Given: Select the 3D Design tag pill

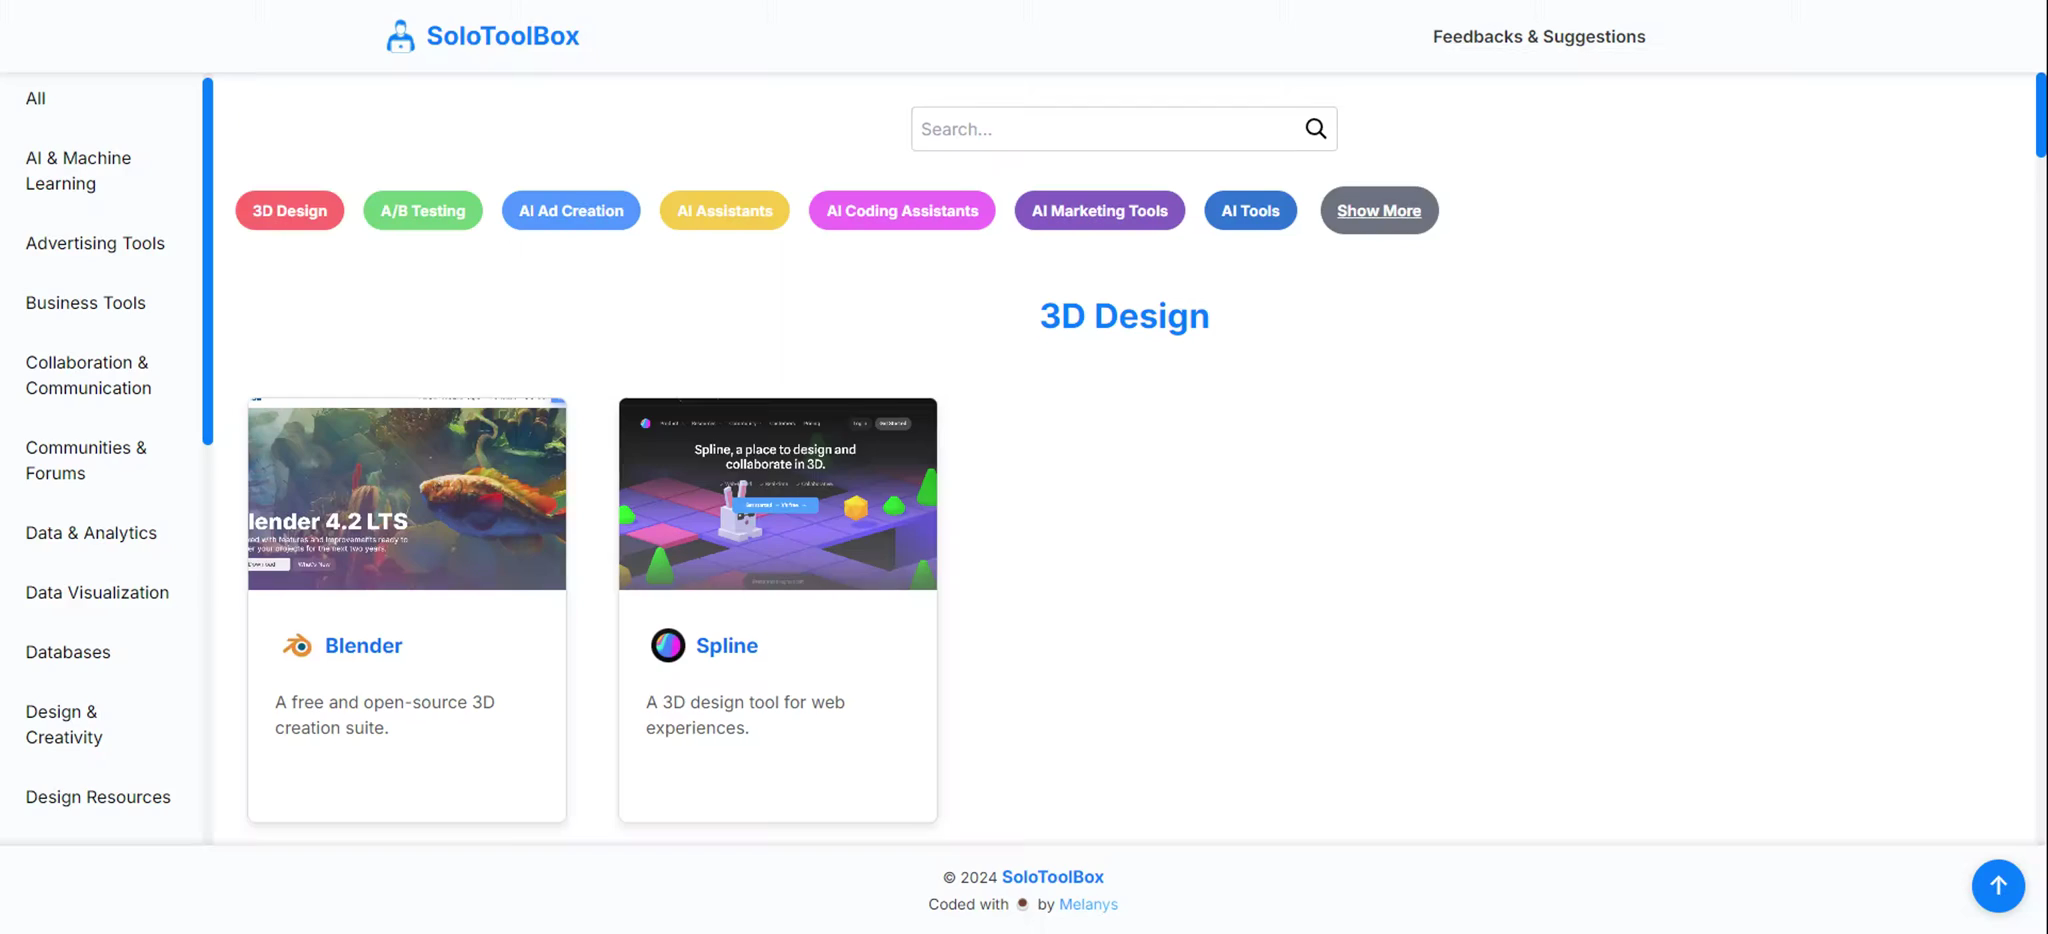Looking at the screenshot, I should pyautogui.click(x=290, y=211).
